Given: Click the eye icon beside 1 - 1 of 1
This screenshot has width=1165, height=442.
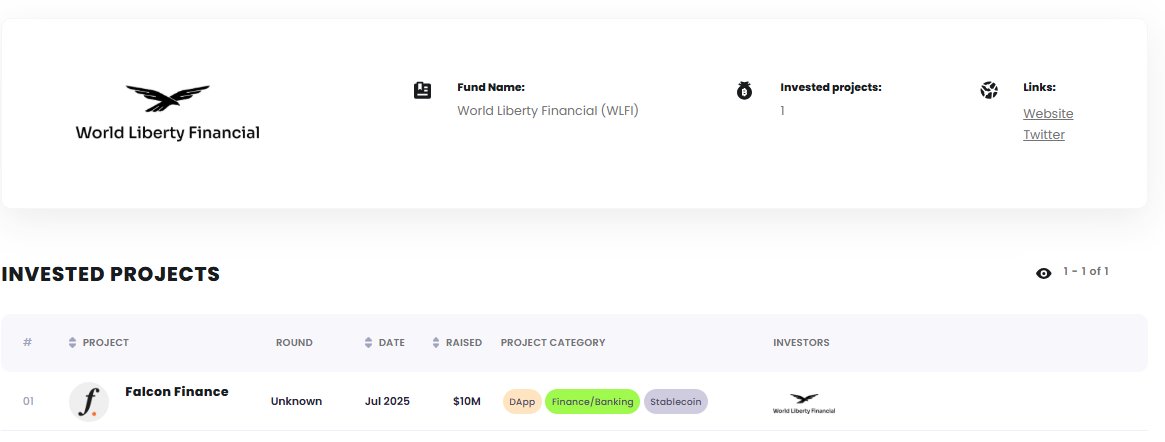Looking at the screenshot, I should click(1043, 273).
